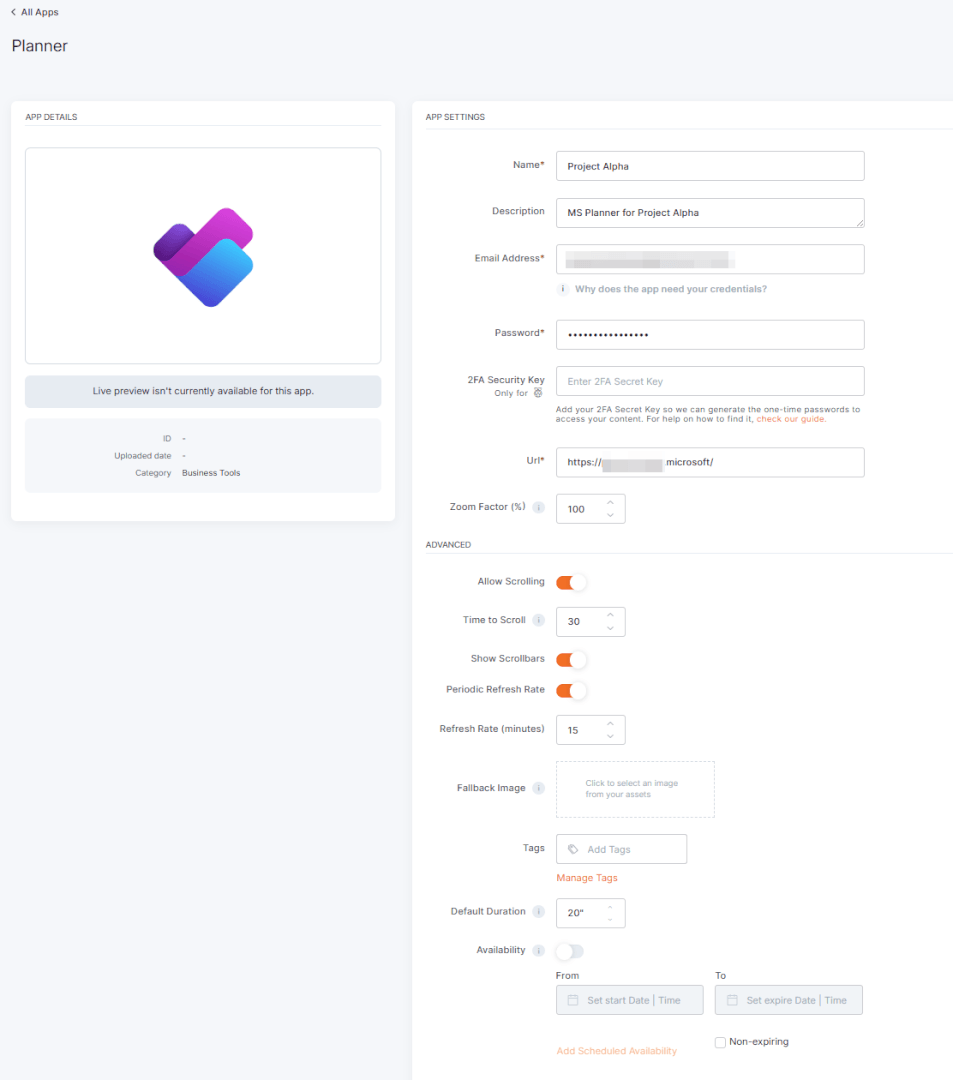Decrease Refresh Rate minutes
This screenshot has width=953, height=1080.
point(610,737)
